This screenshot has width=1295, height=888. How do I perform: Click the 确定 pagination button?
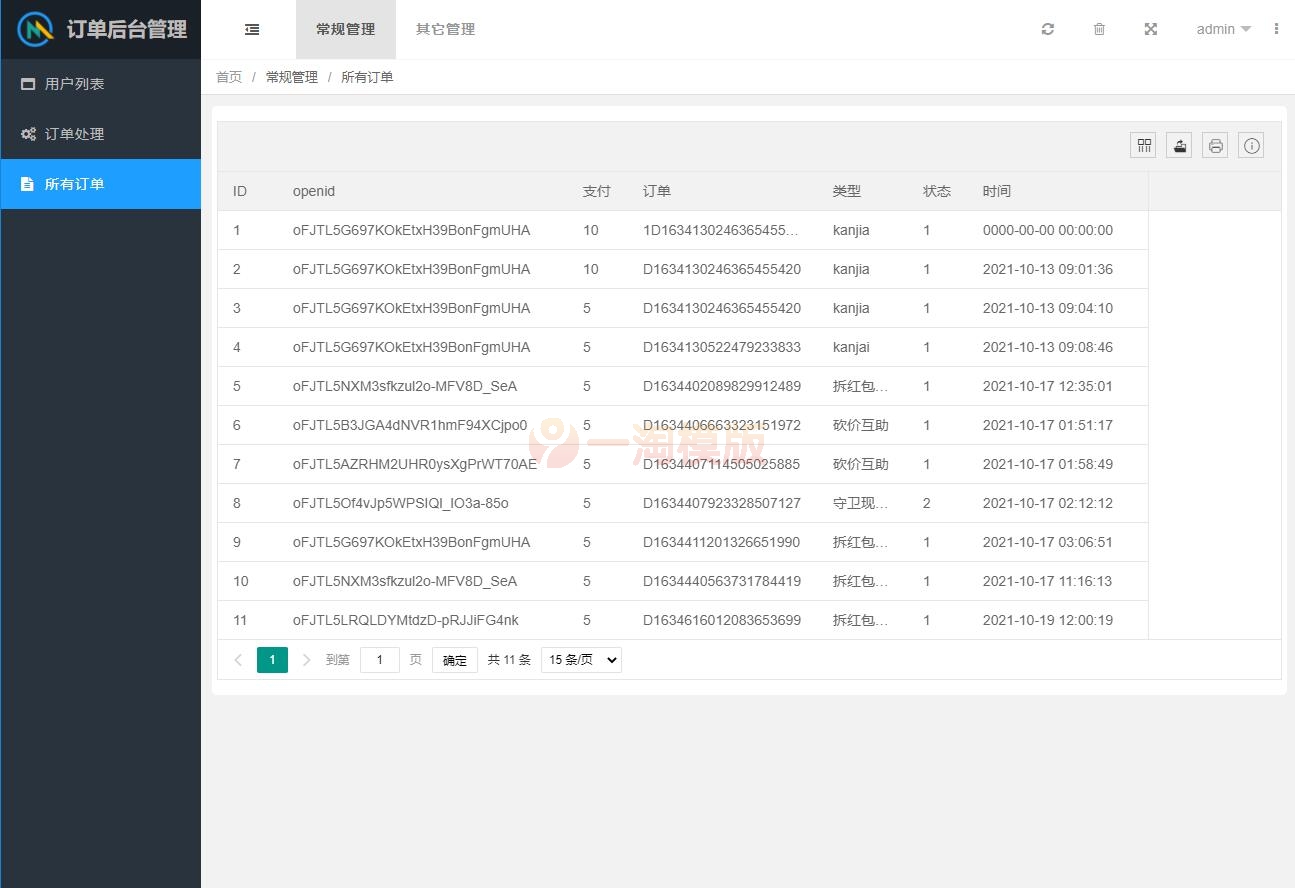(454, 659)
